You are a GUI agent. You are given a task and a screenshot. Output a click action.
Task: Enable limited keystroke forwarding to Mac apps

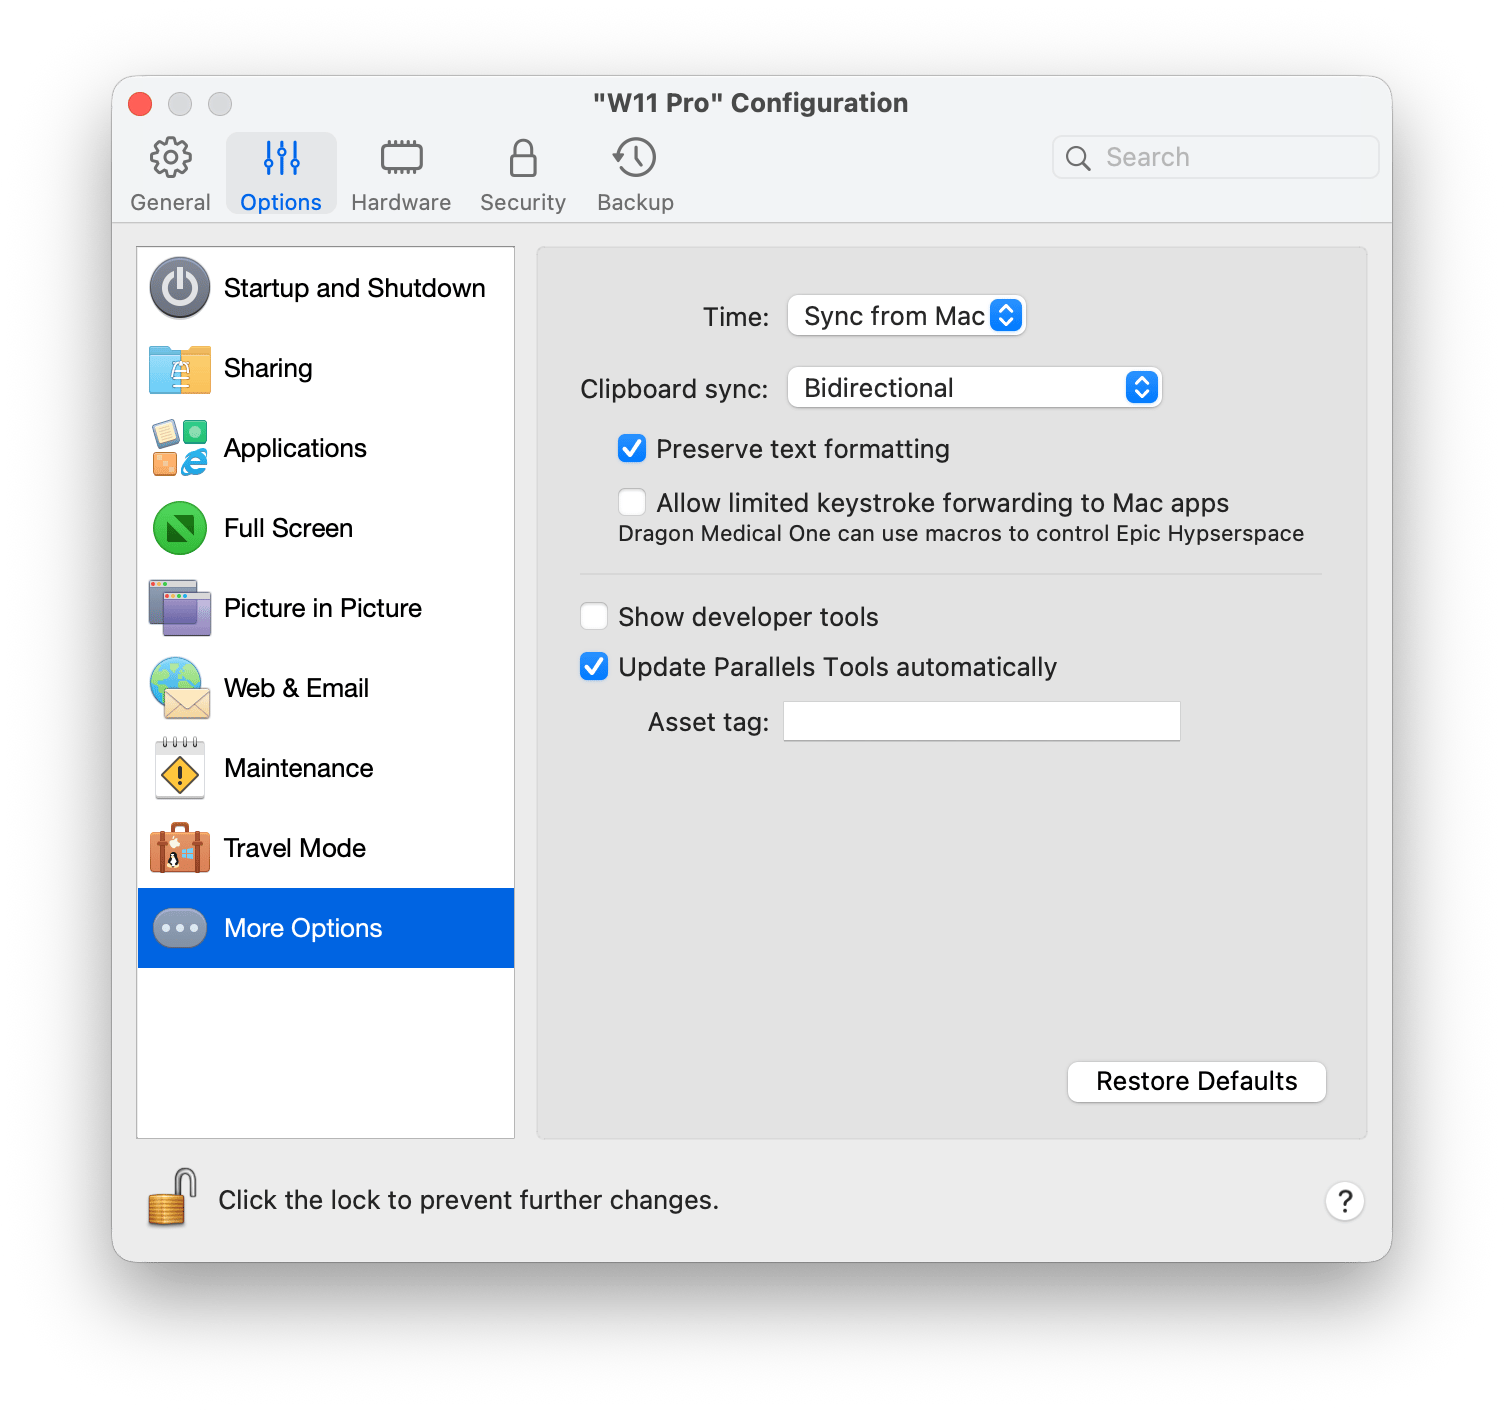pos(632,502)
